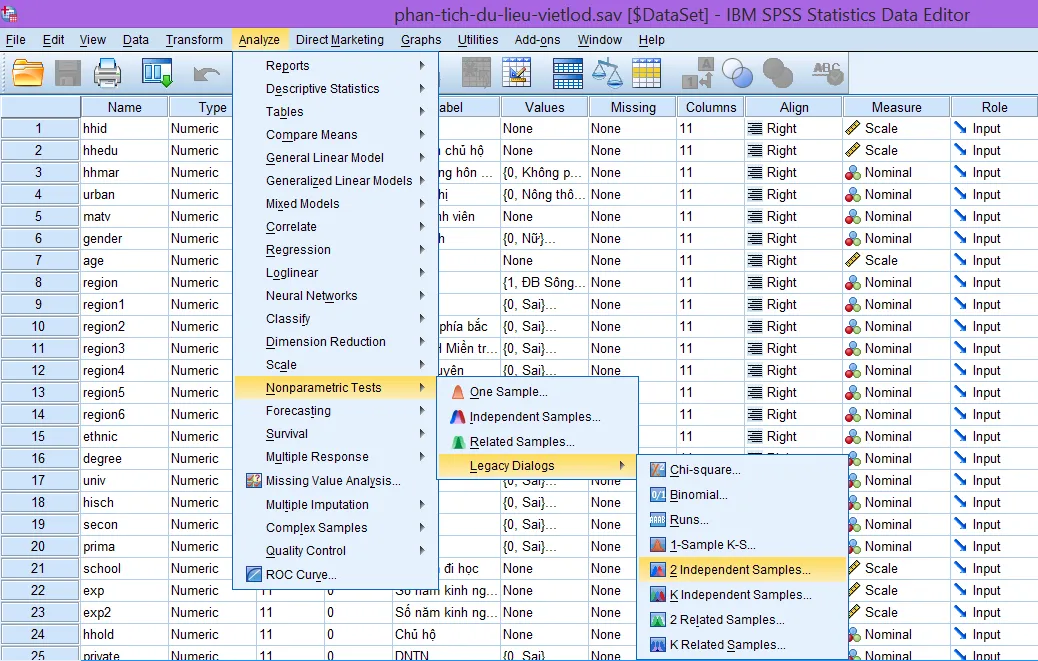Viewport: 1038px width, 661px height.
Task: Click row number 15 for the ethnic variable
Action: click(x=39, y=436)
